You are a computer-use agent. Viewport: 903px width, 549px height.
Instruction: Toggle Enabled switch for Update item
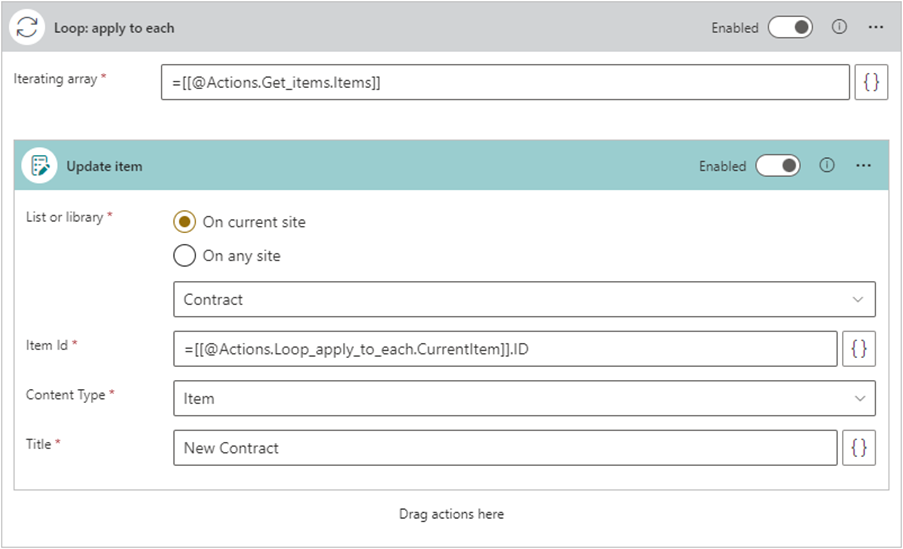point(777,166)
